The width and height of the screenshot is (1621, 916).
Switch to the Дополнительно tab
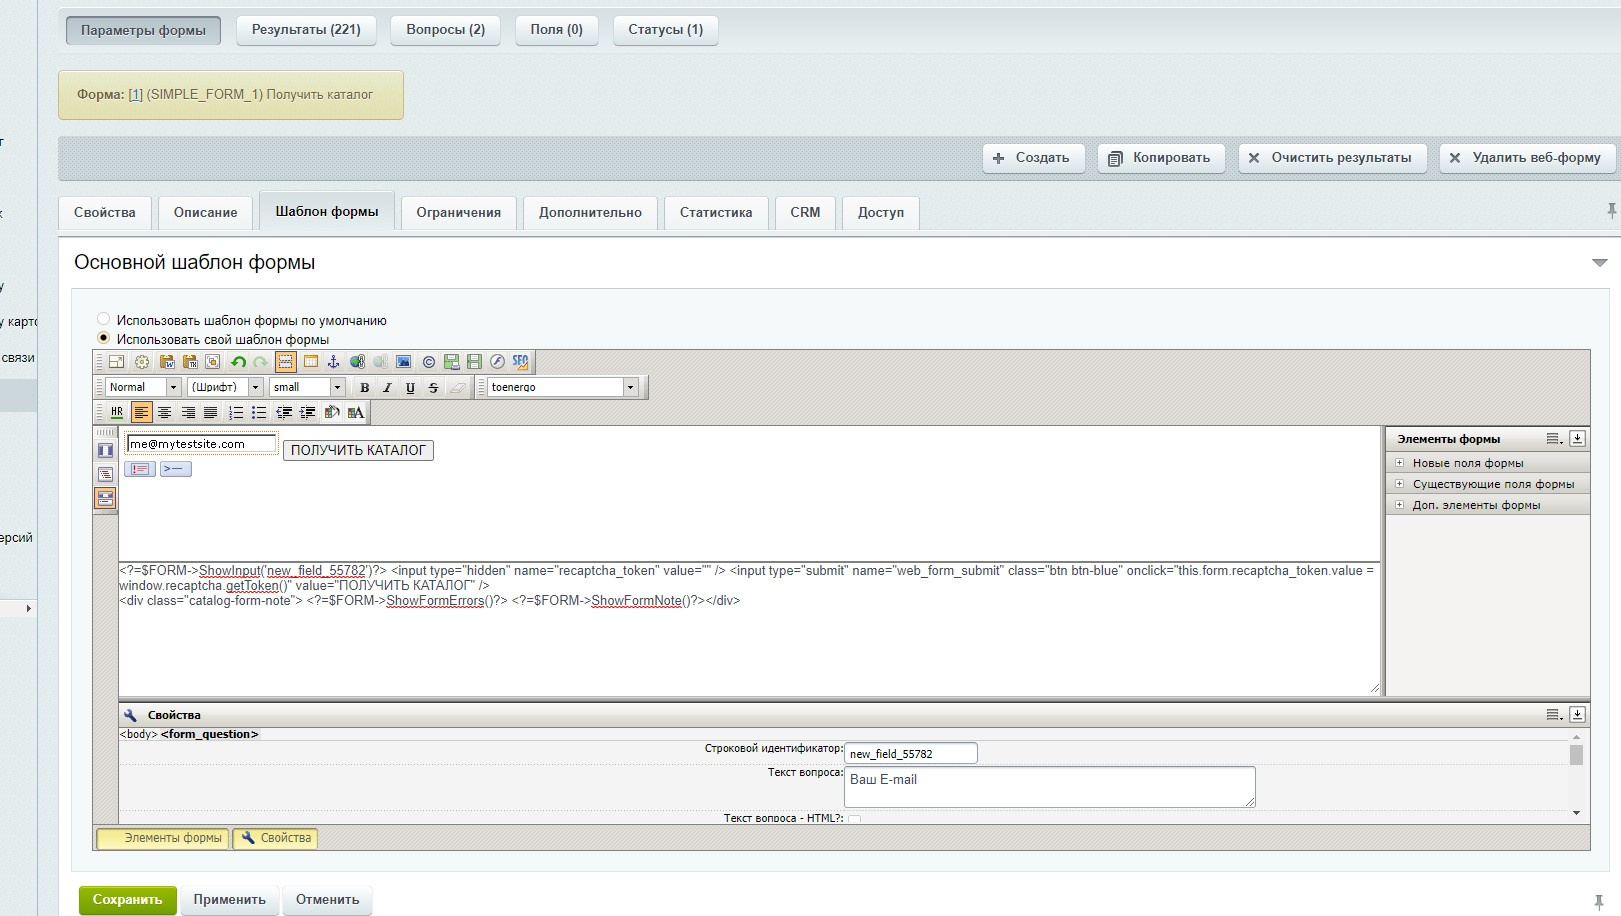coord(590,212)
